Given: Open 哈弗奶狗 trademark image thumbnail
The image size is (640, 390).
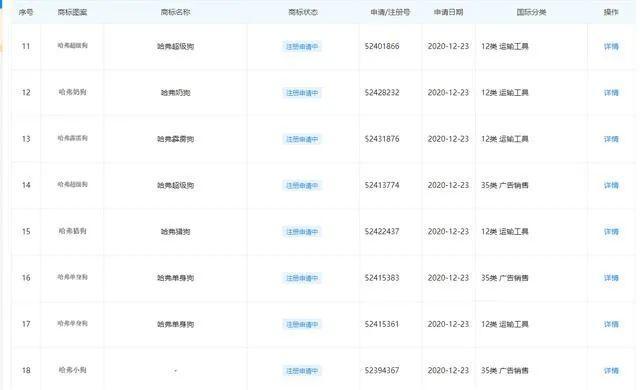Looking at the screenshot, I should [x=72, y=92].
